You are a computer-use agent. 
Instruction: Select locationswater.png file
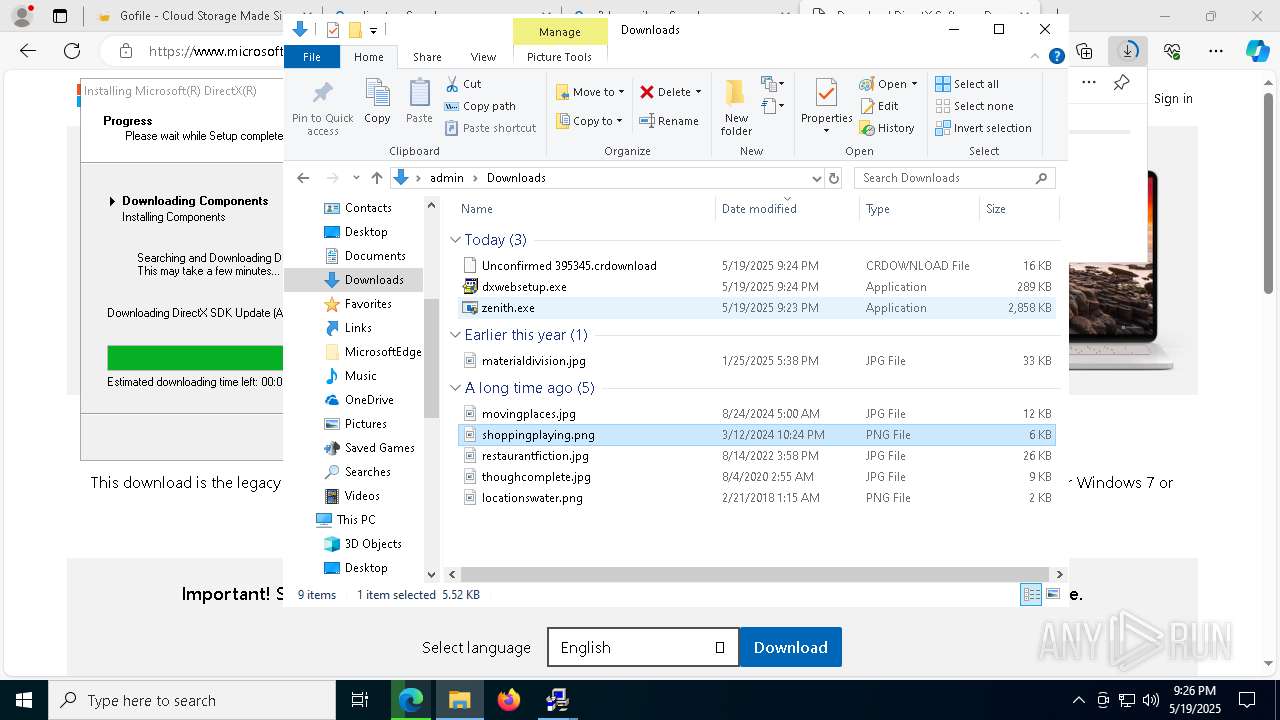(x=756, y=498)
